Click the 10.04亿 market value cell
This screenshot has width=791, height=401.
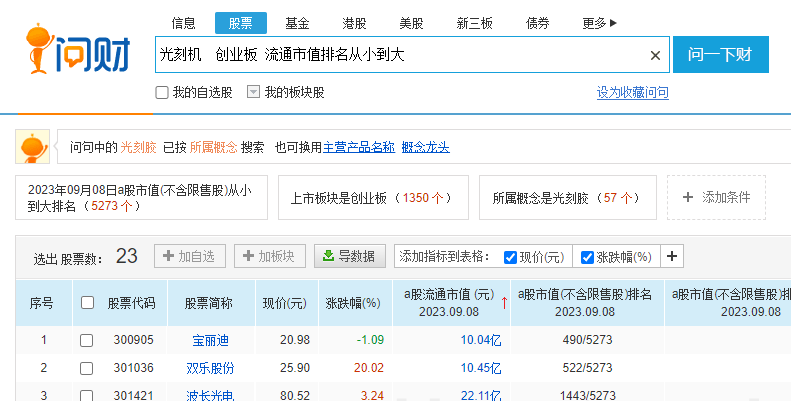click(481, 340)
